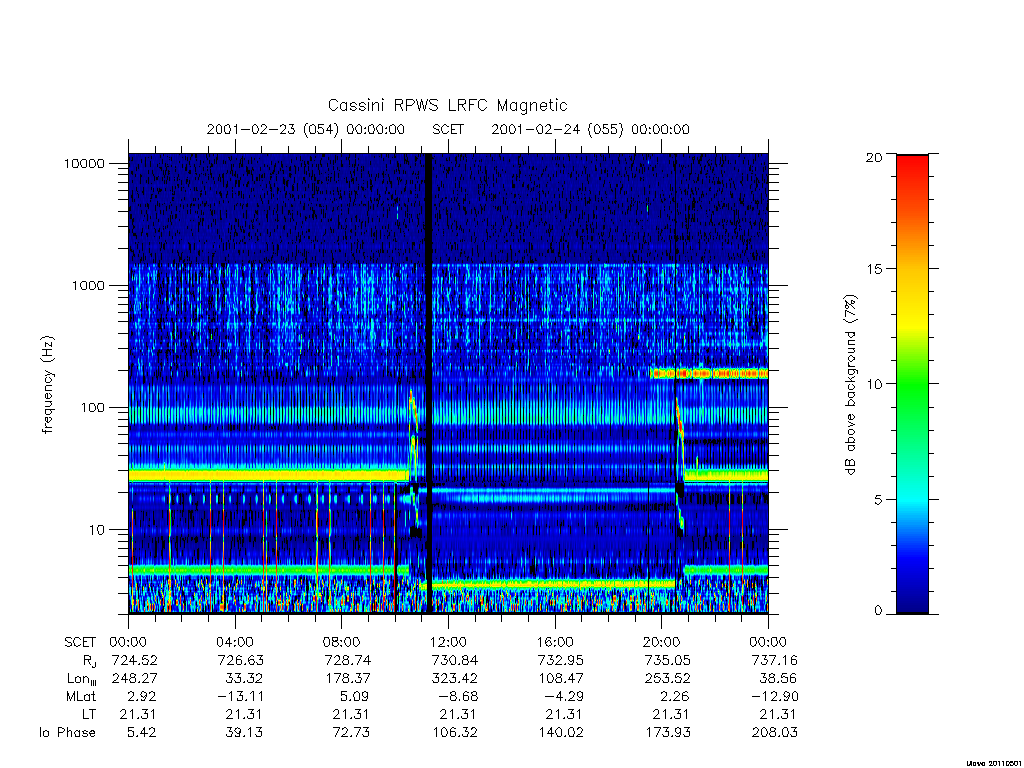Image resolution: width=1024 pixels, height=768 pixels.
Task: Select the end date '2001-02-24 (055) 00:00:00'
Action: coord(590,129)
